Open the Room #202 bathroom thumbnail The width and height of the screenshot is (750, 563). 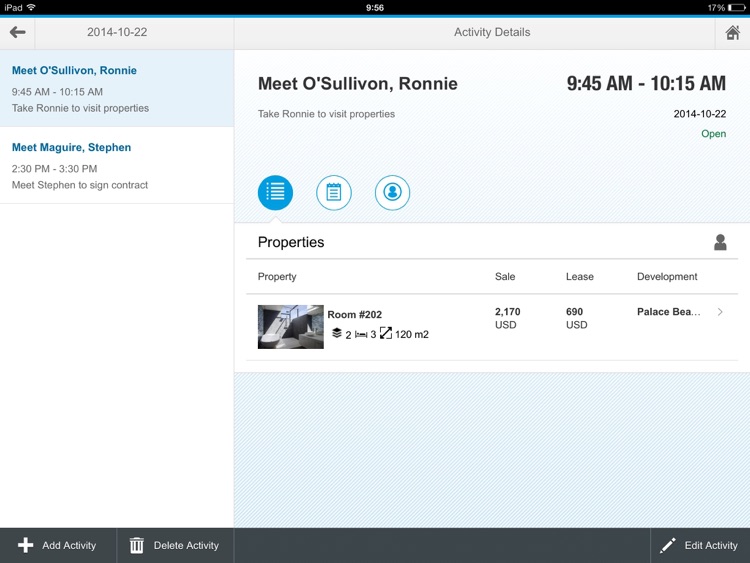tap(290, 327)
